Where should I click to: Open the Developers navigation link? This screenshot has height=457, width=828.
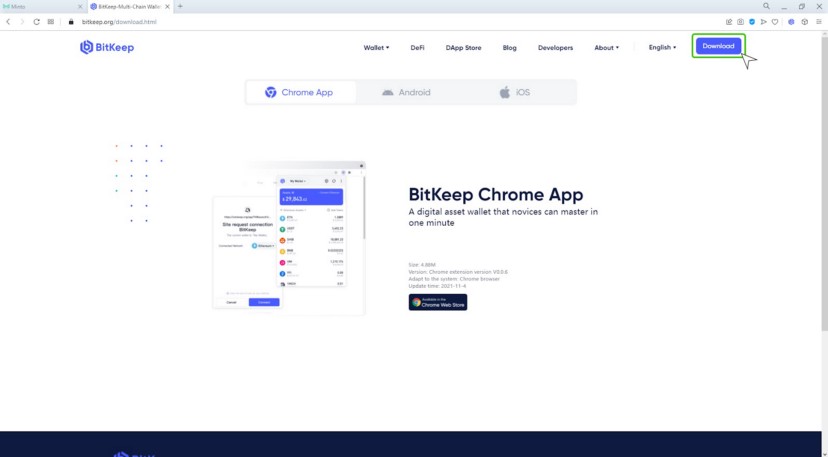point(556,48)
